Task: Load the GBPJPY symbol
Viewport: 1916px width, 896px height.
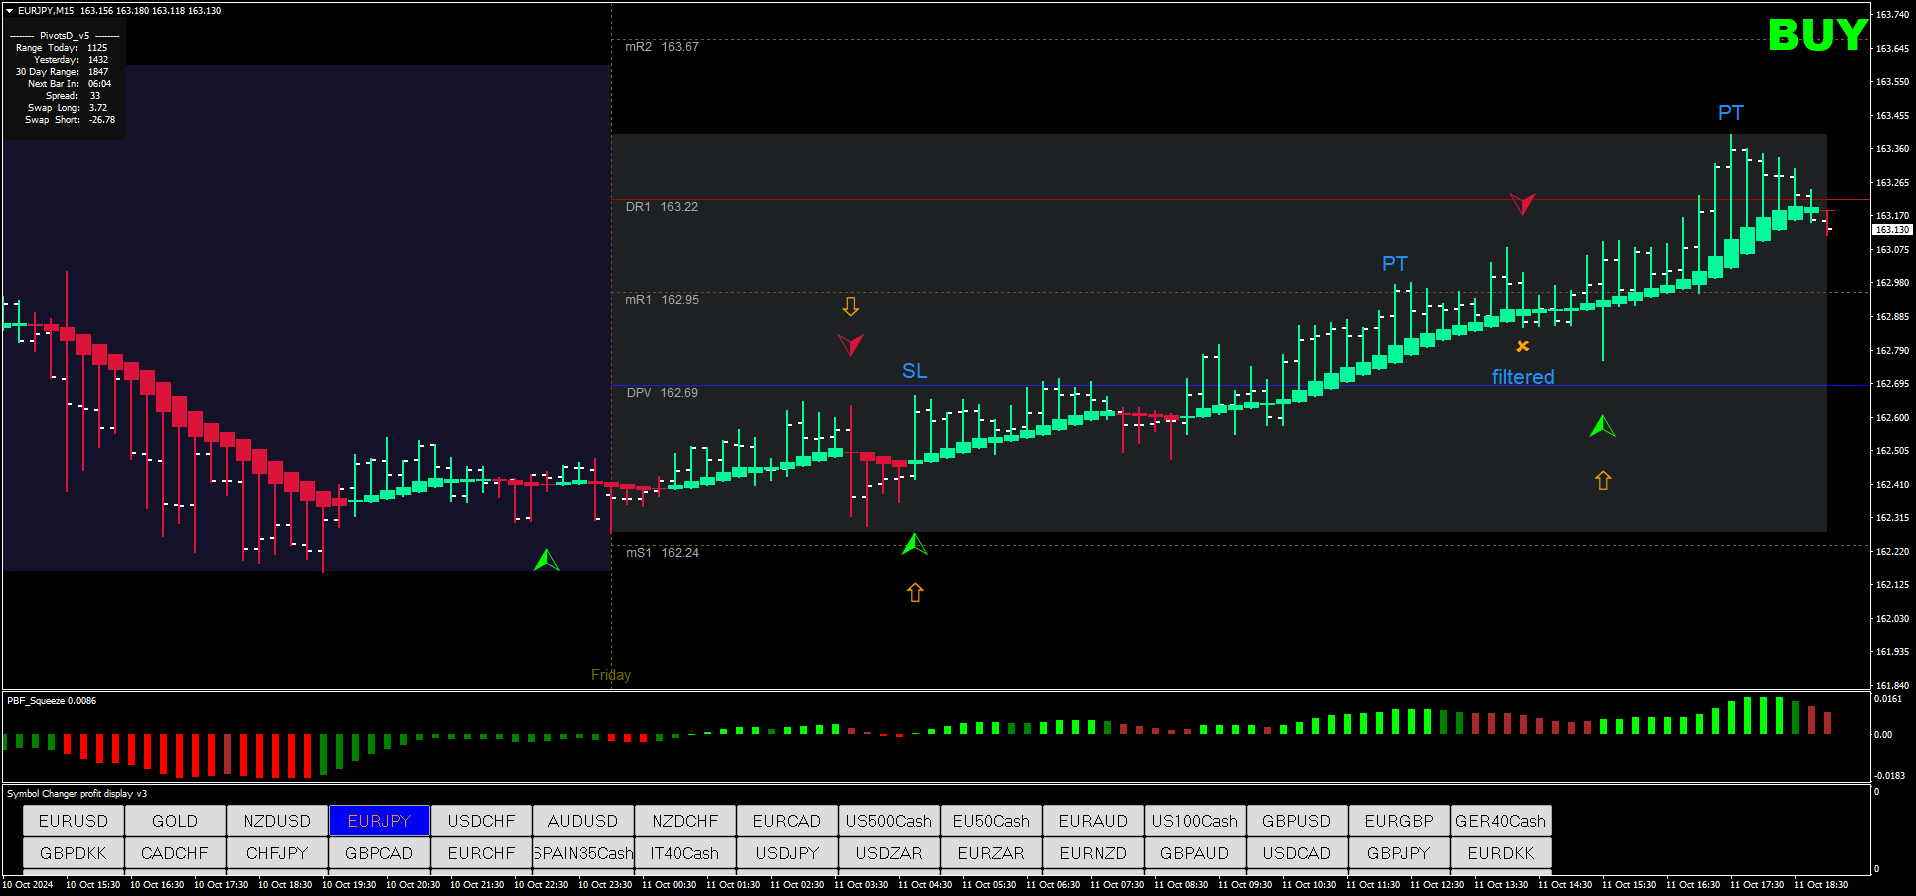Action: [1398, 853]
